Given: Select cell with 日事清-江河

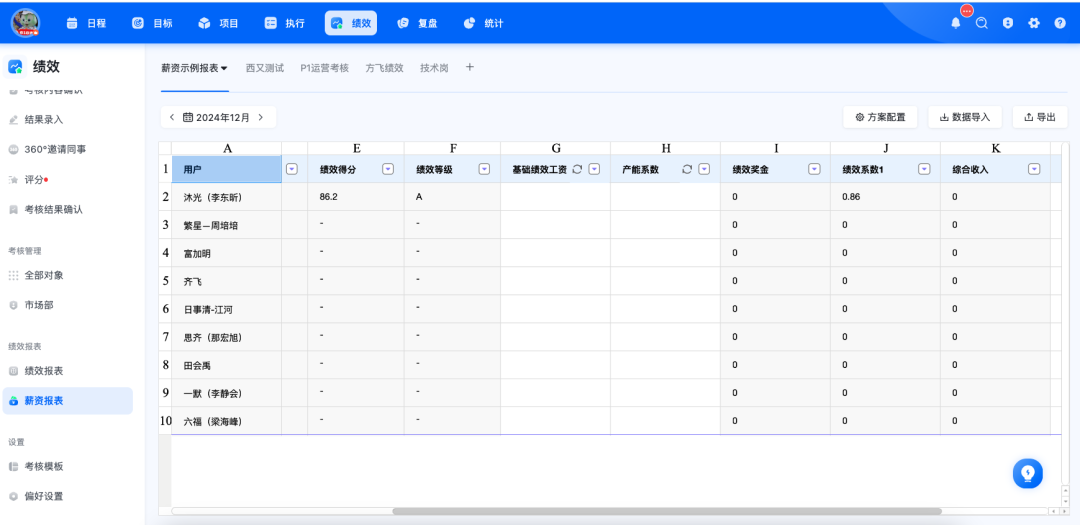Looking at the screenshot, I should point(227,309).
